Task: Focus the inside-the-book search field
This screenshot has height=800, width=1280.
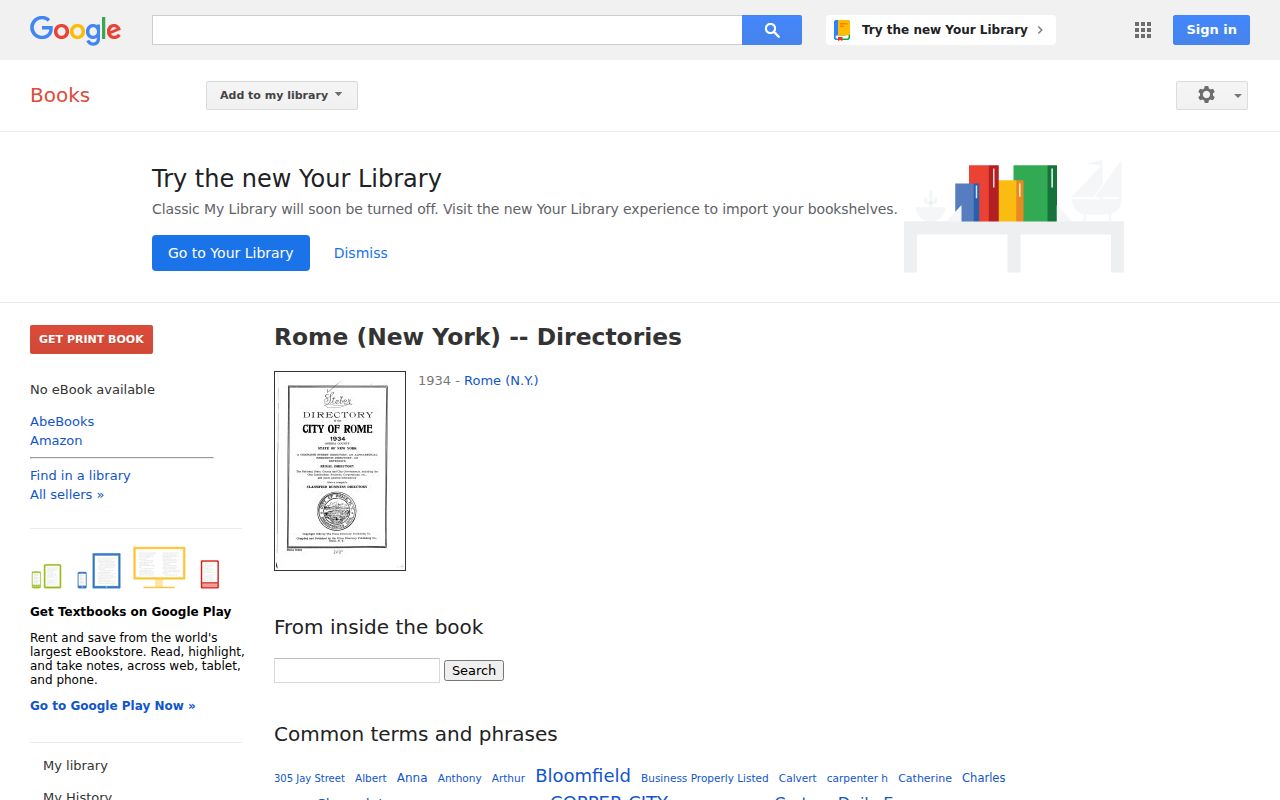Action: pos(357,670)
